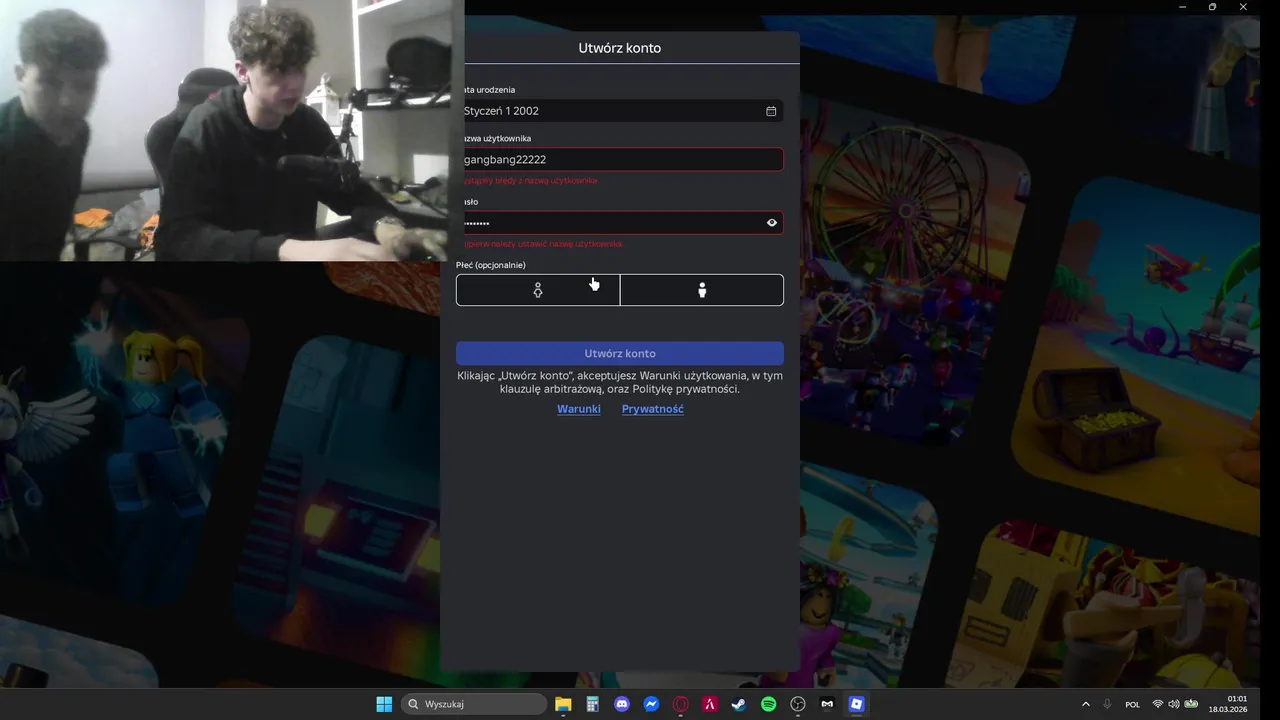Switch the POL input language indicator
This screenshot has width=1280, height=720.
1133,704
